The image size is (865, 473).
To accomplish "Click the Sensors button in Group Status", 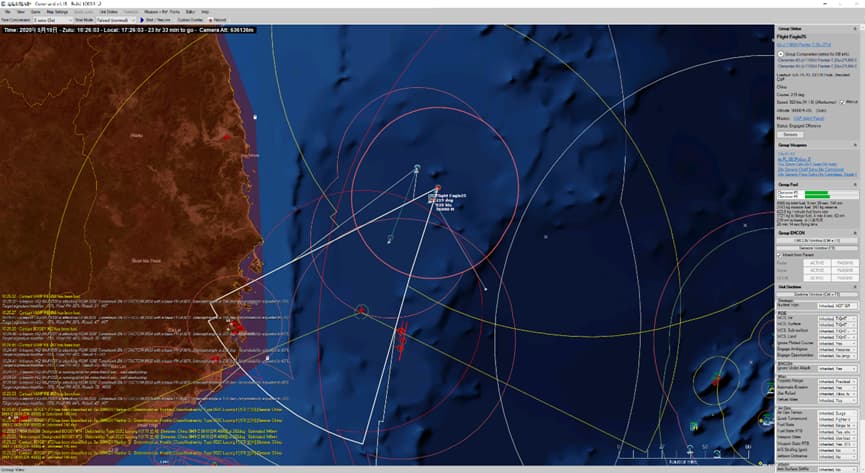I will click(790, 135).
